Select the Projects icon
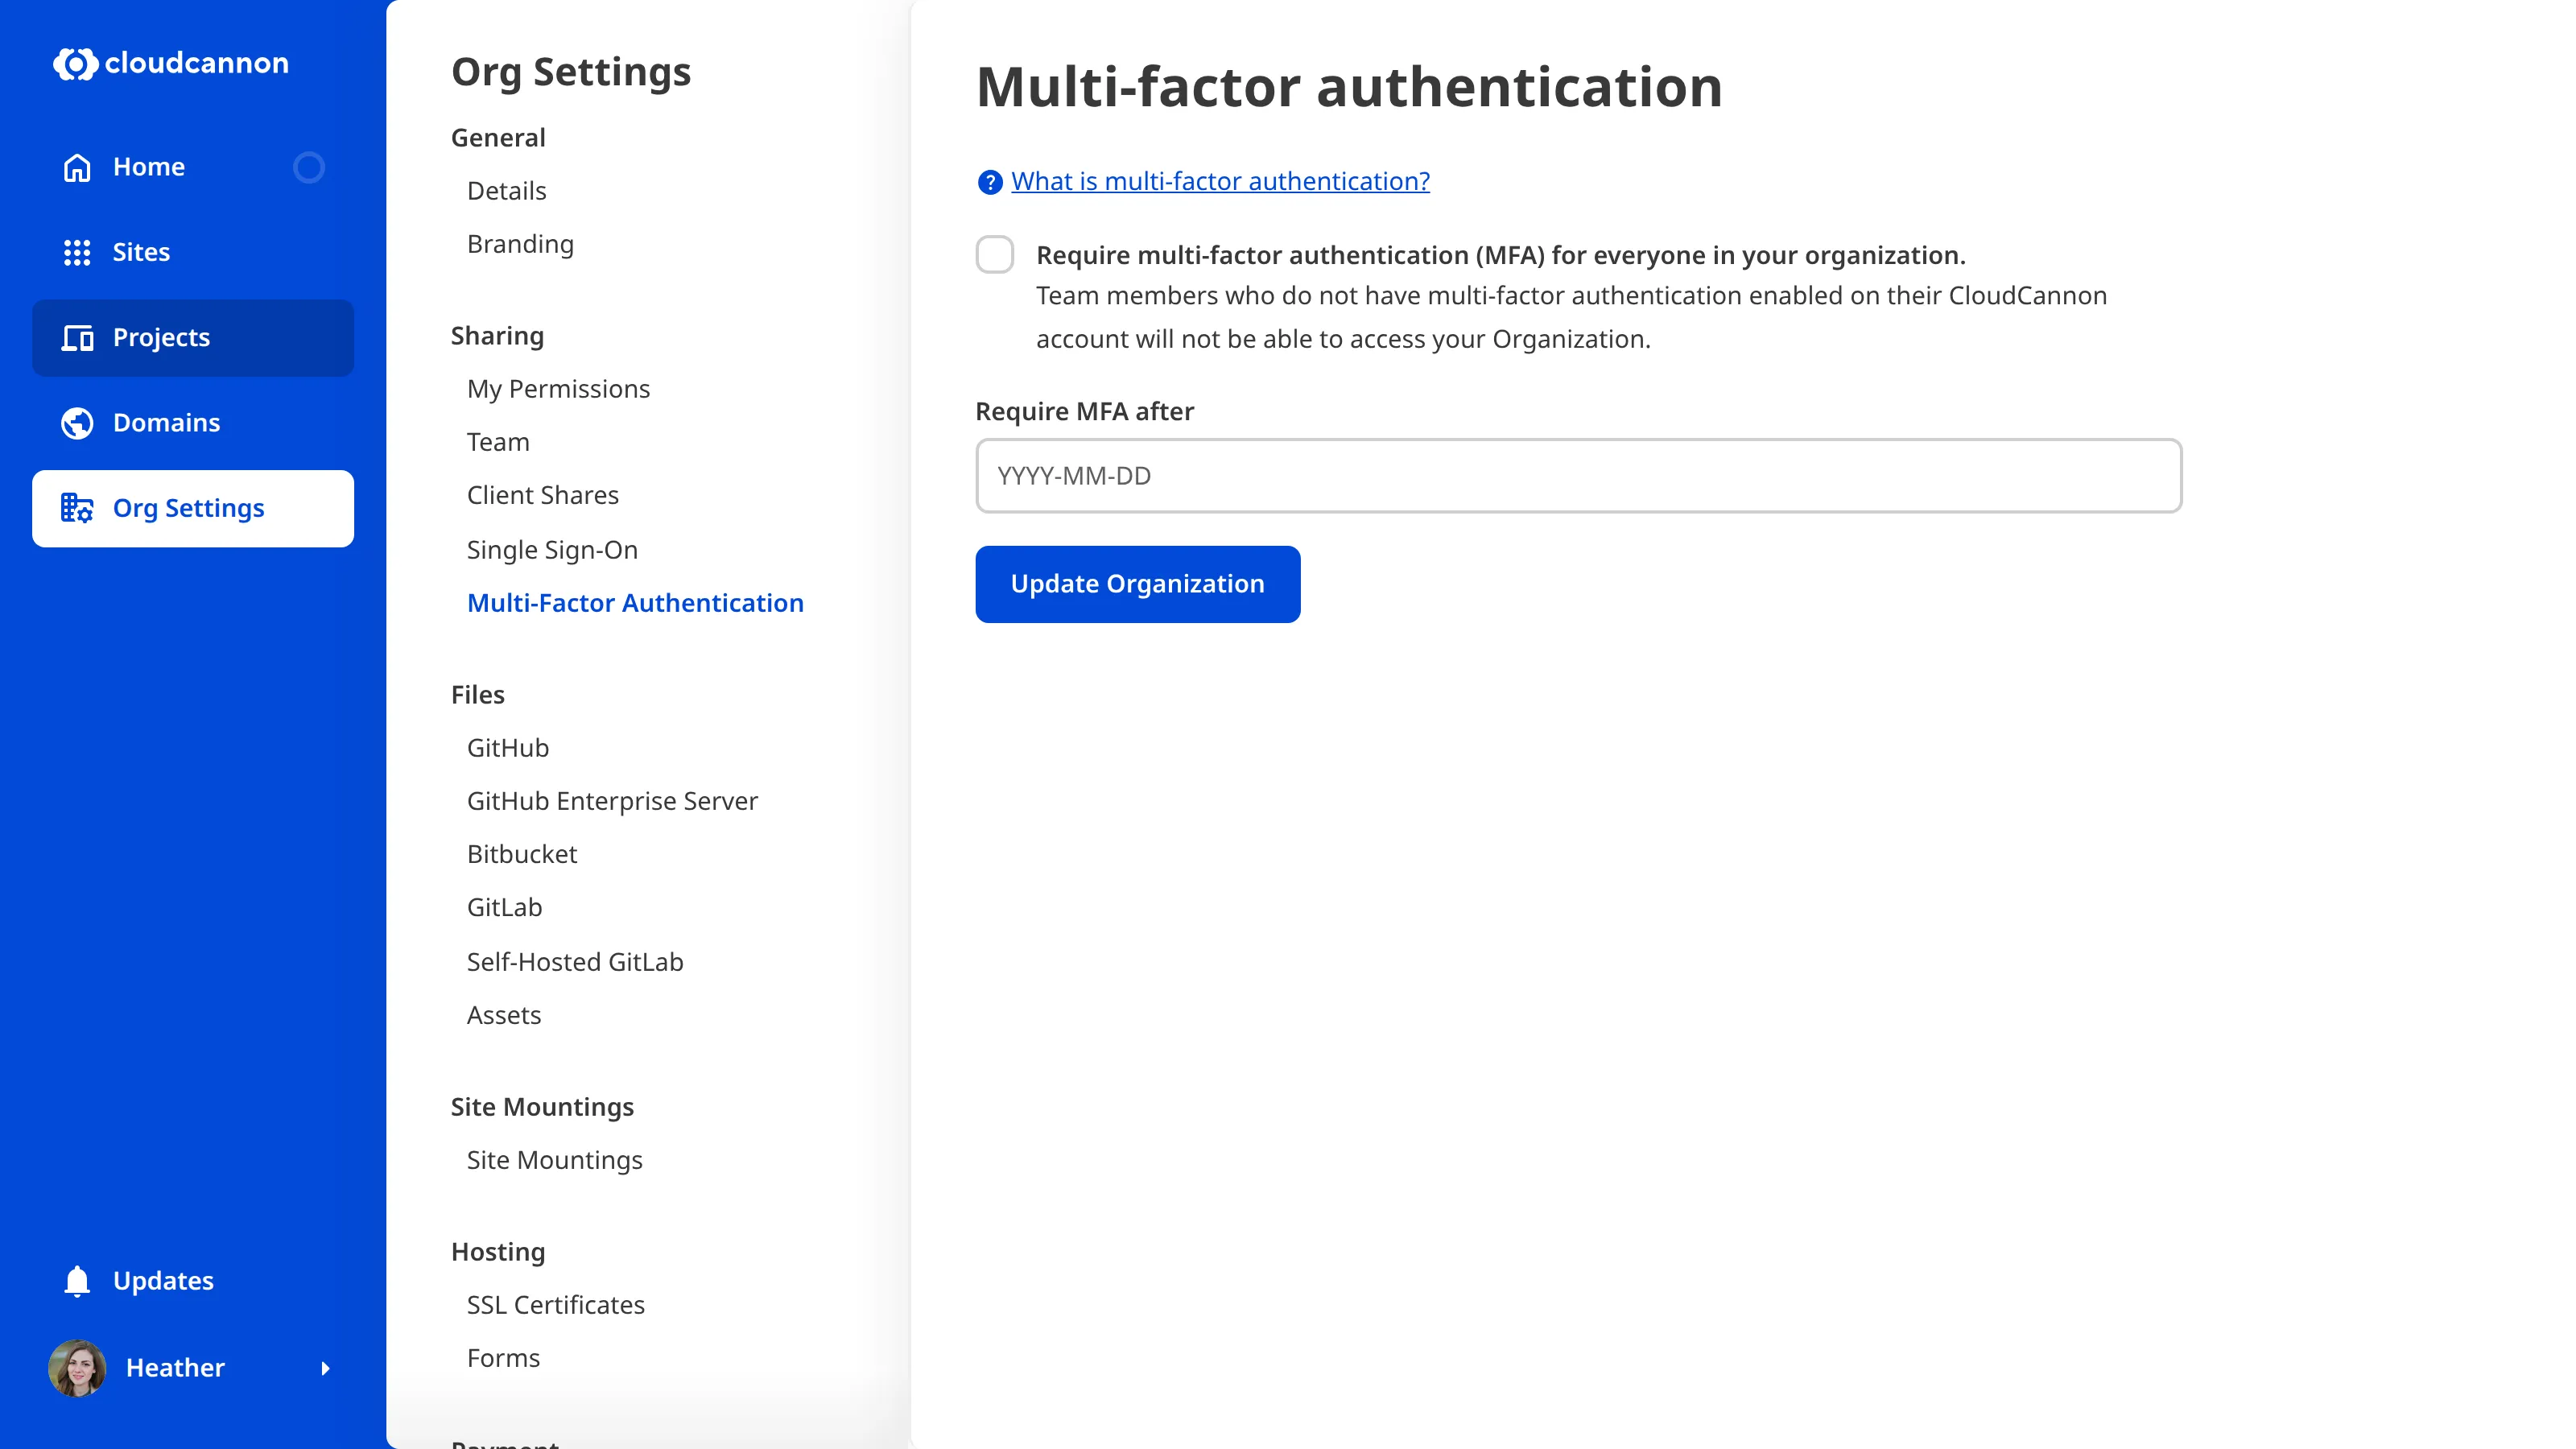This screenshot has width=2576, height=1449. coord(77,338)
